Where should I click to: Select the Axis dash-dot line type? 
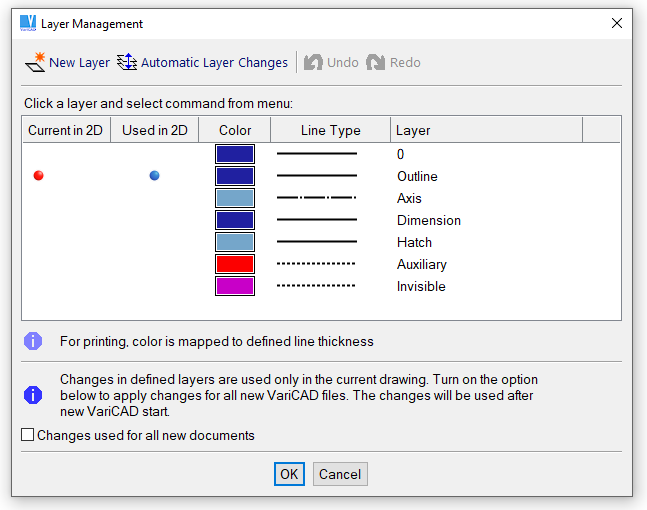pos(316,198)
